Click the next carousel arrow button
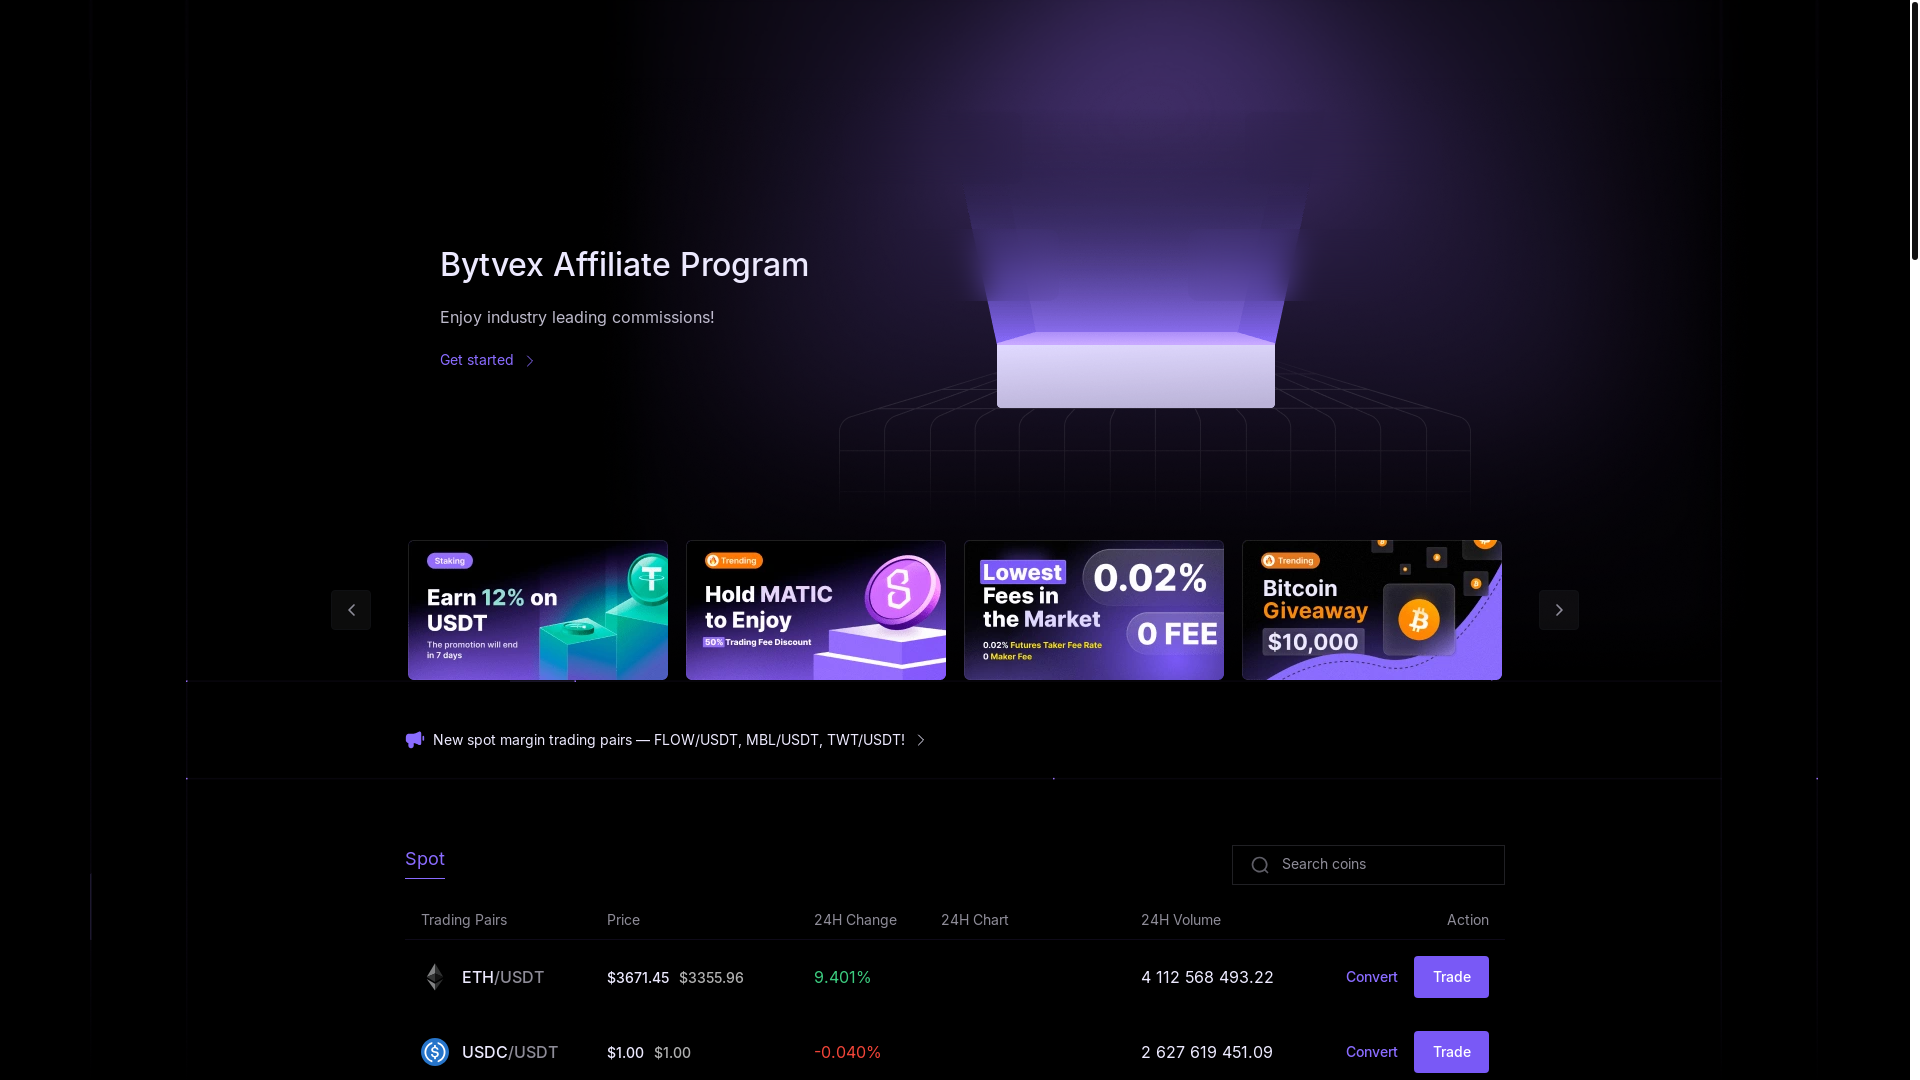This screenshot has width=1920, height=1080. pyautogui.click(x=1559, y=610)
